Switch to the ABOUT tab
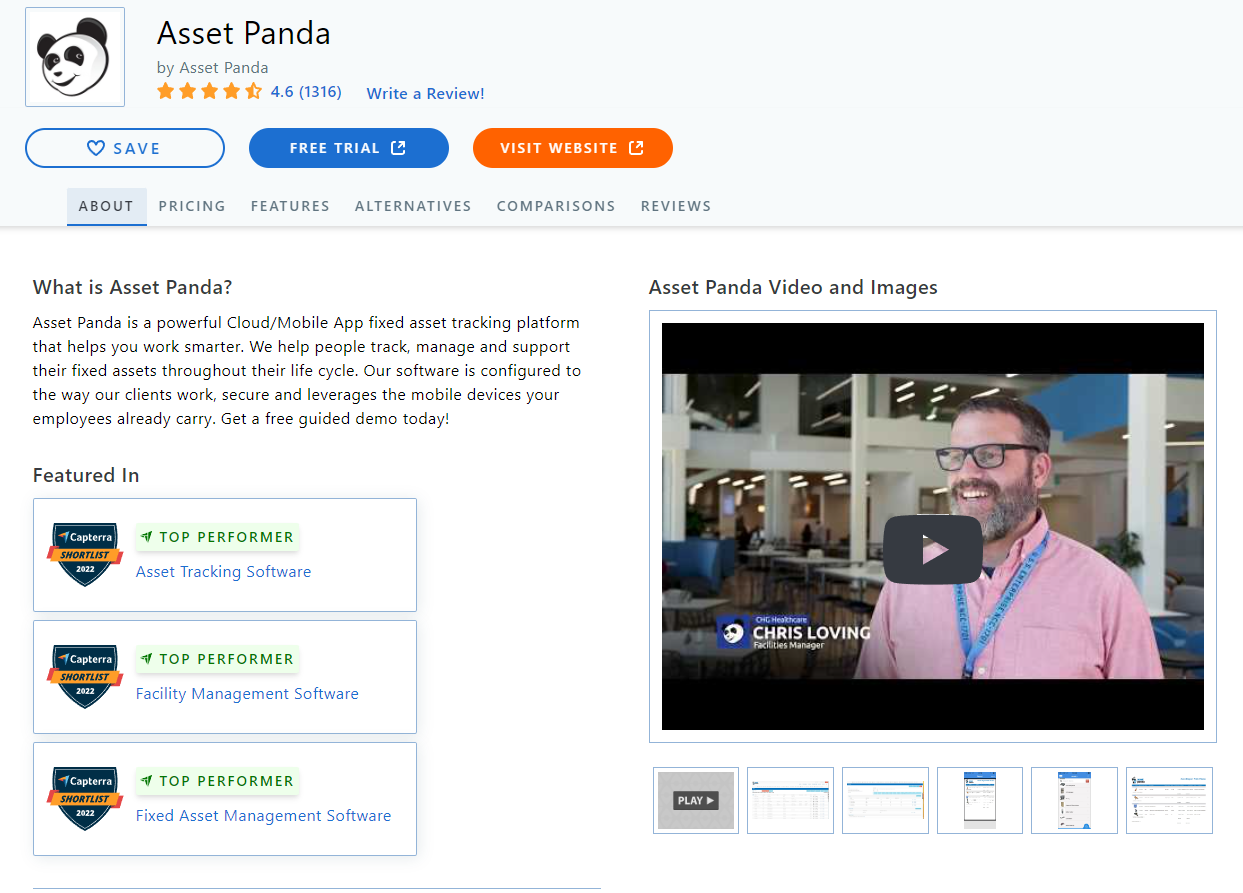Image resolution: width=1243 pixels, height=893 pixels. 107,206
